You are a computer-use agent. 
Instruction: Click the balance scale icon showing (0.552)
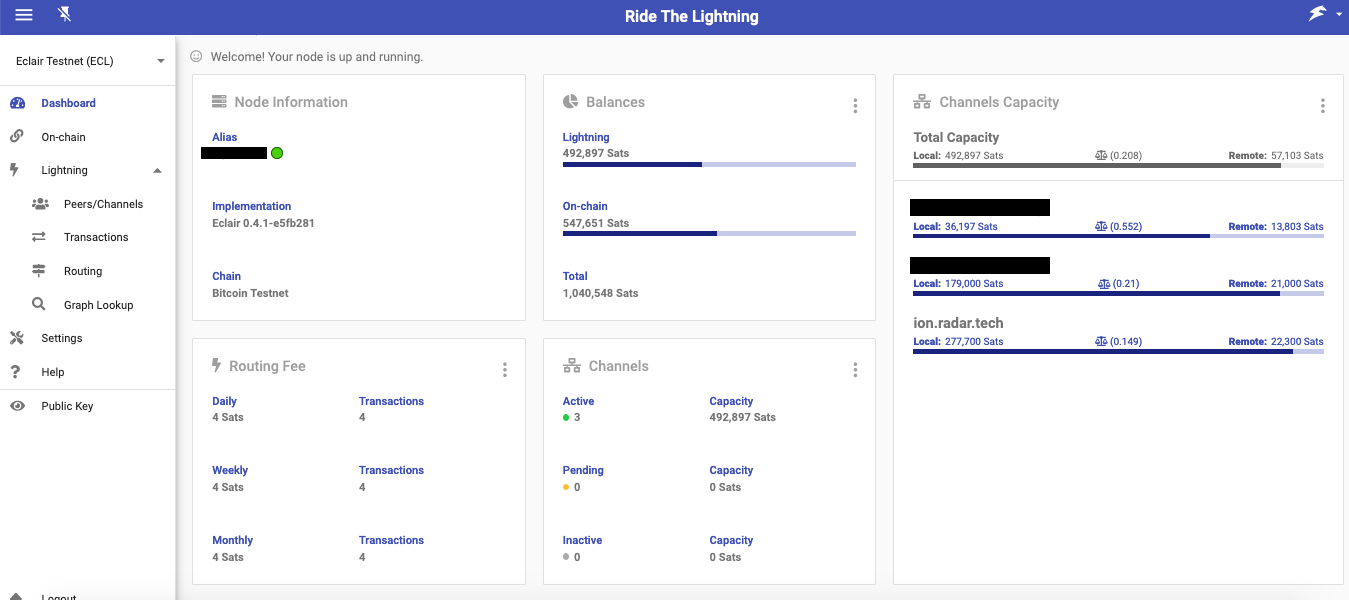[1101, 227]
